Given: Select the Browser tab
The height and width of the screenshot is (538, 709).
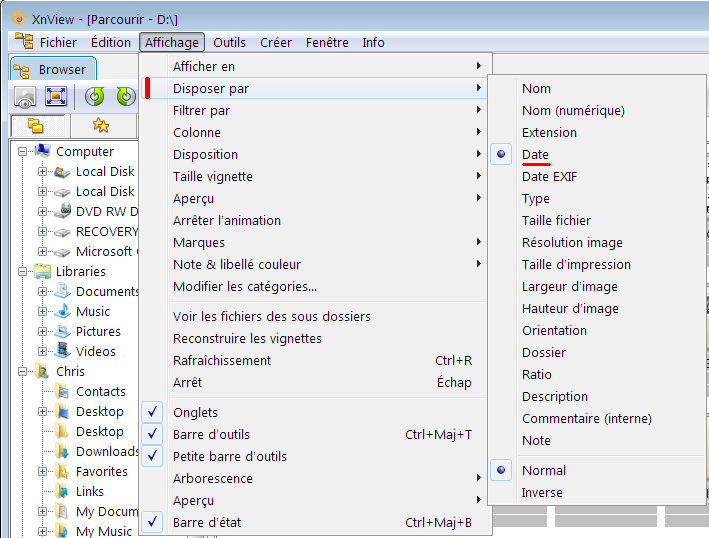Looking at the screenshot, I should click(53, 69).
